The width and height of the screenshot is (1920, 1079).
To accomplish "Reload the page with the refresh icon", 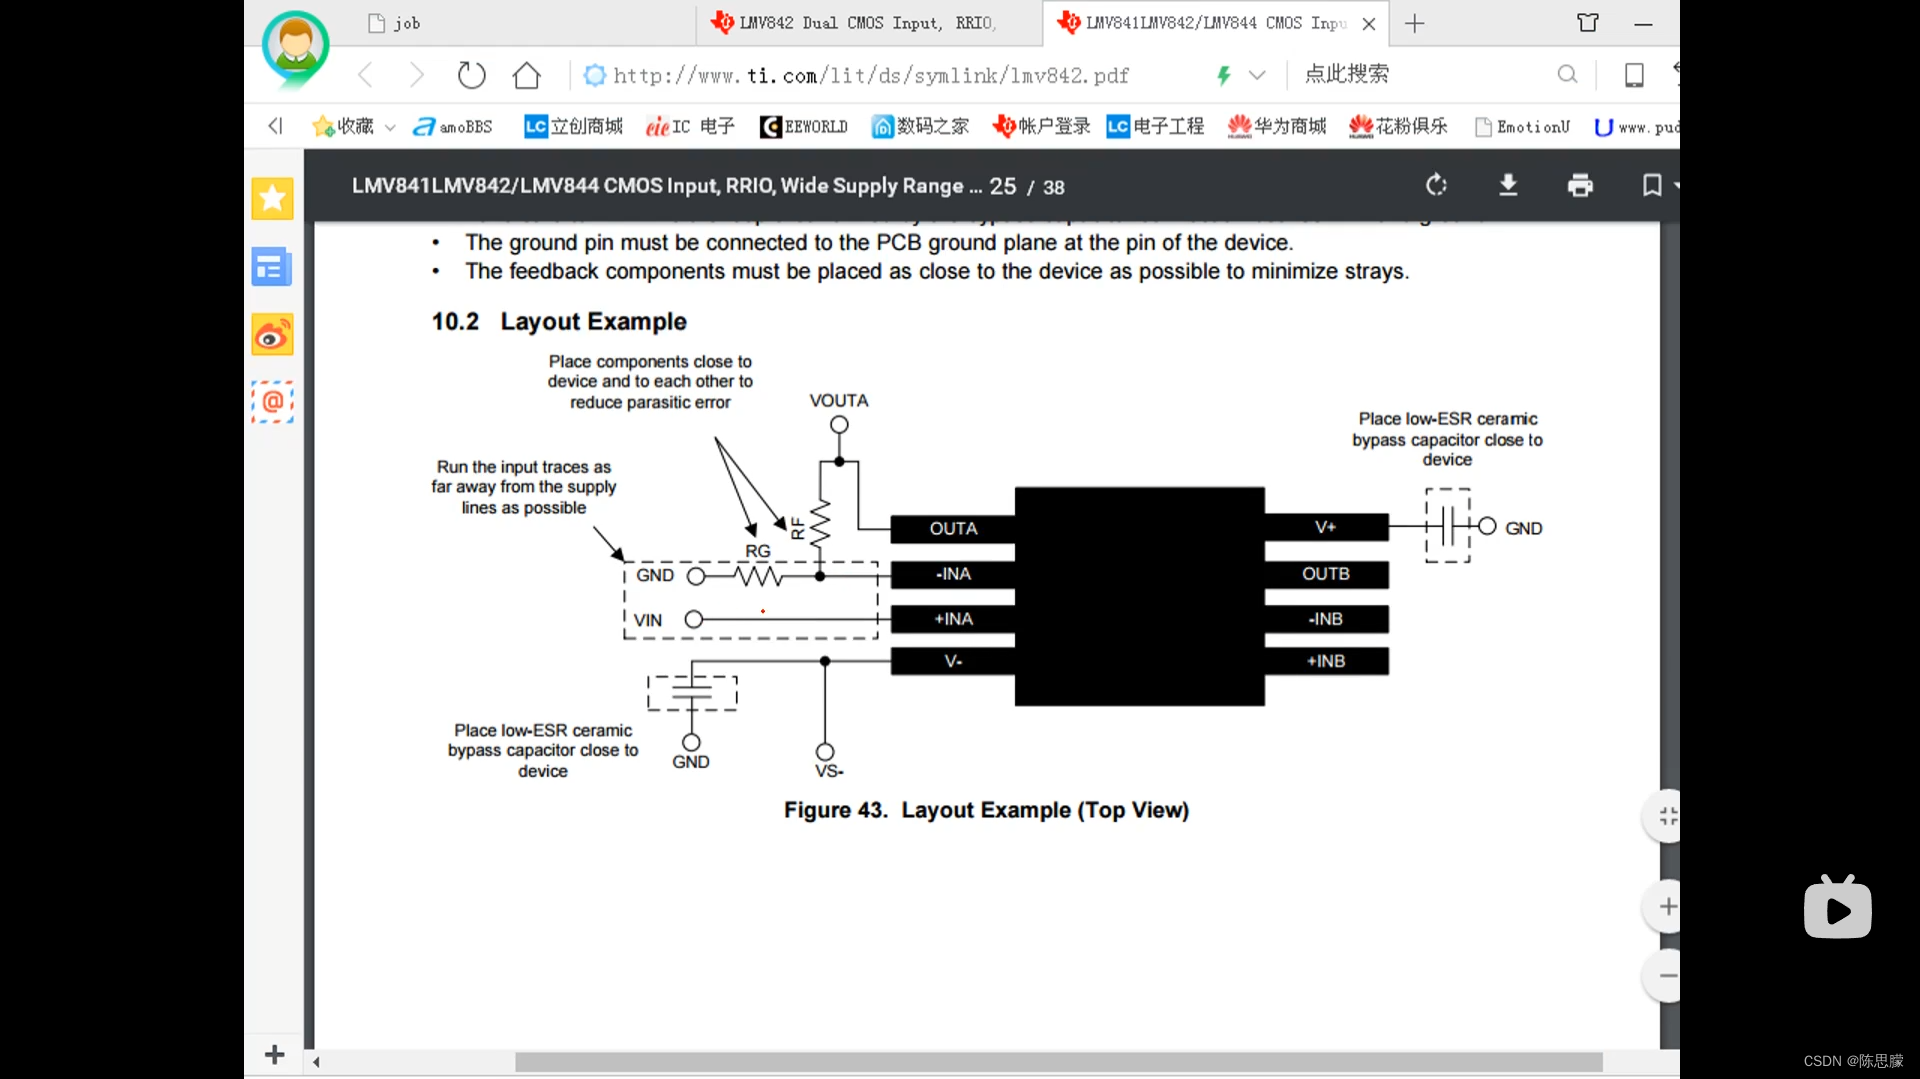I will click(x=471, y=75).
